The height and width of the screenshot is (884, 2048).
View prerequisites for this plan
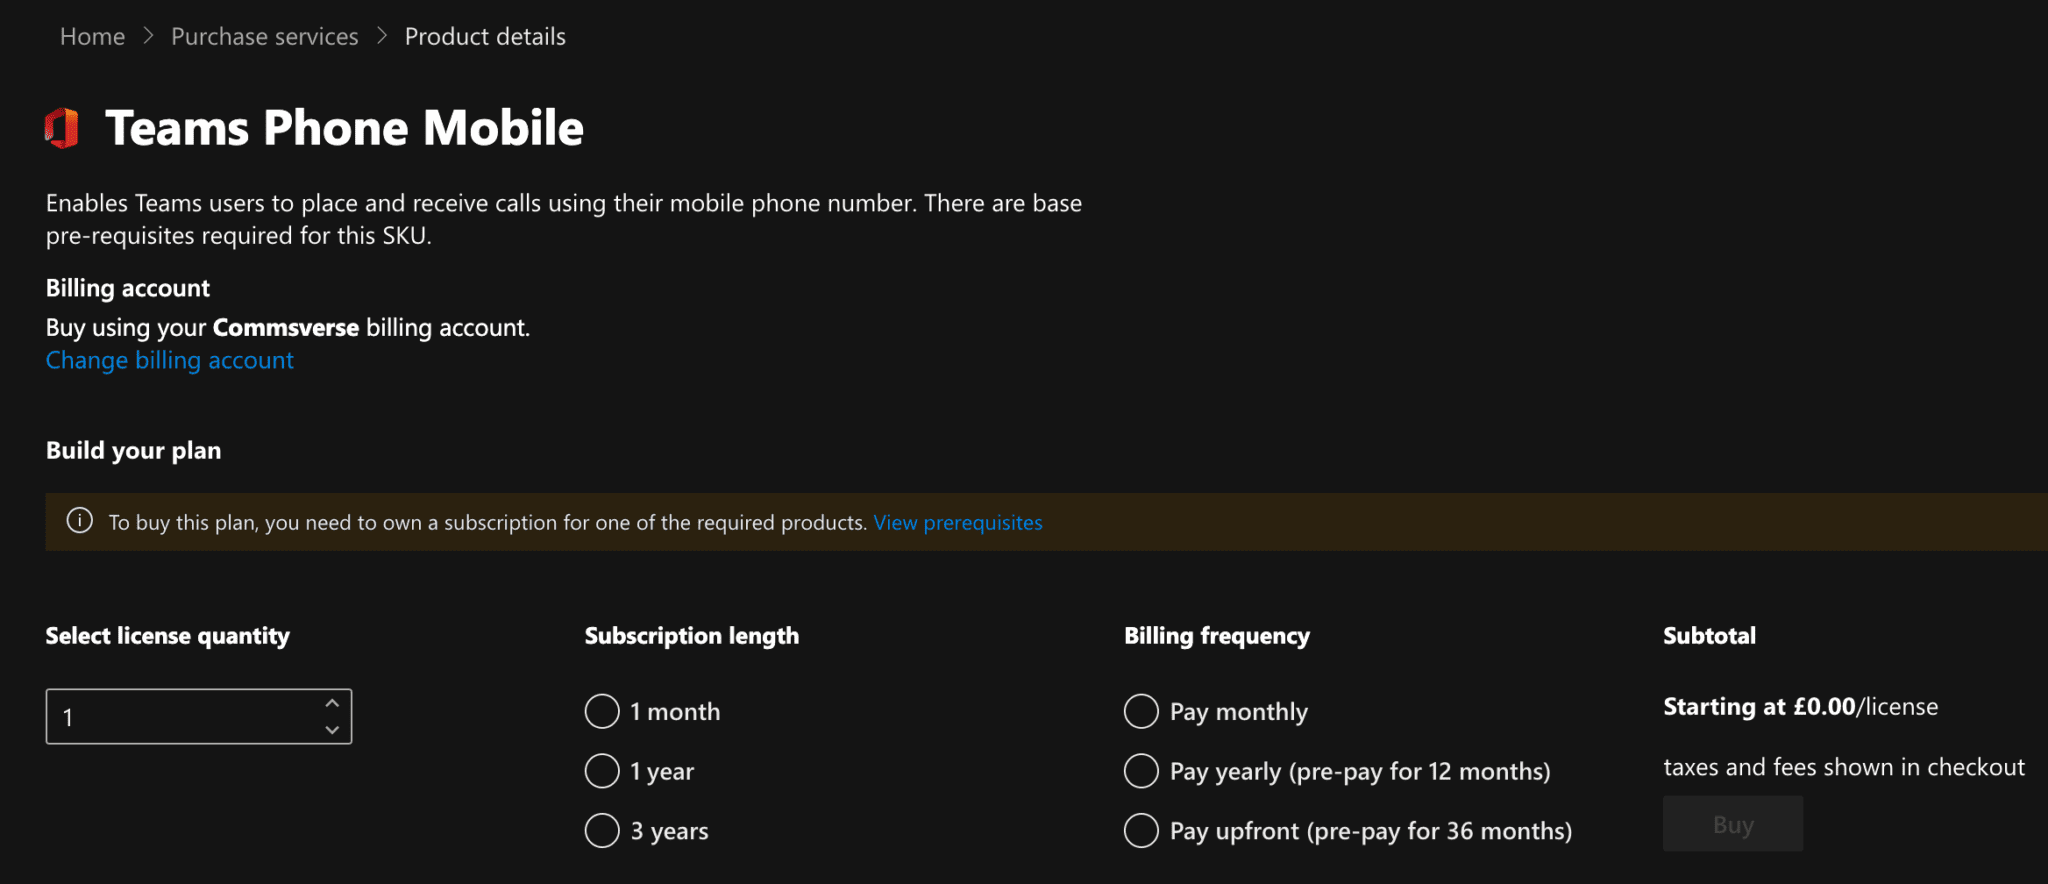[957, 521]
